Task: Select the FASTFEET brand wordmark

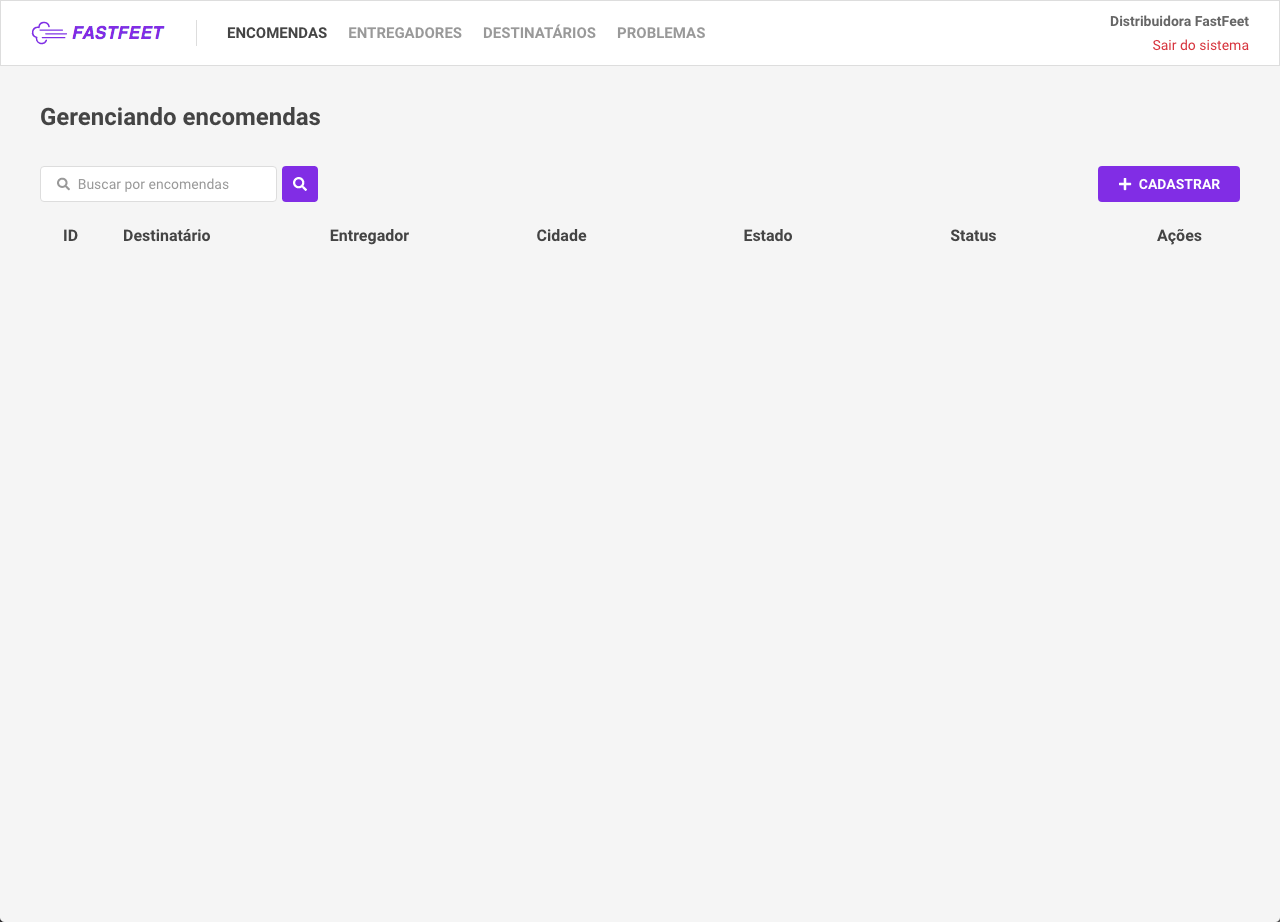Action: [117, 32]
